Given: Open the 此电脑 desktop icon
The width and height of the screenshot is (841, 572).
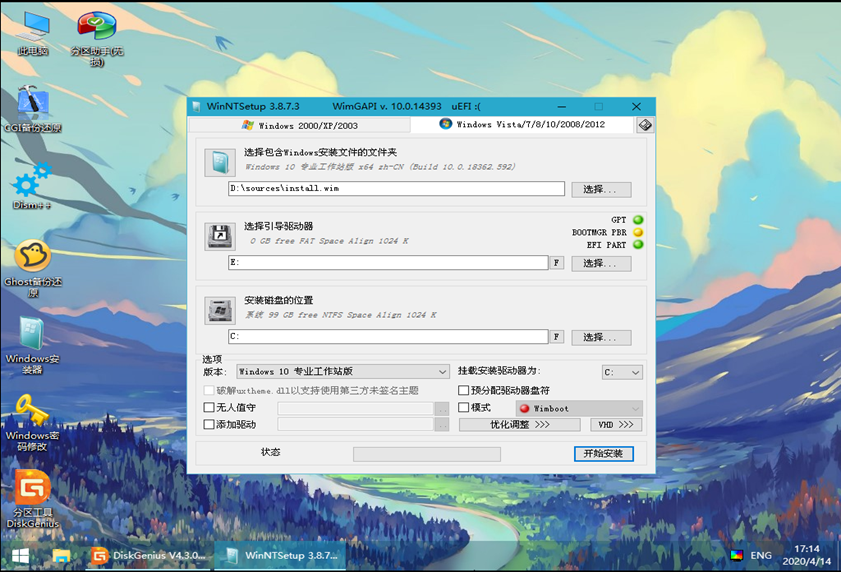Looking at the screenshot, I should (33, 34).
